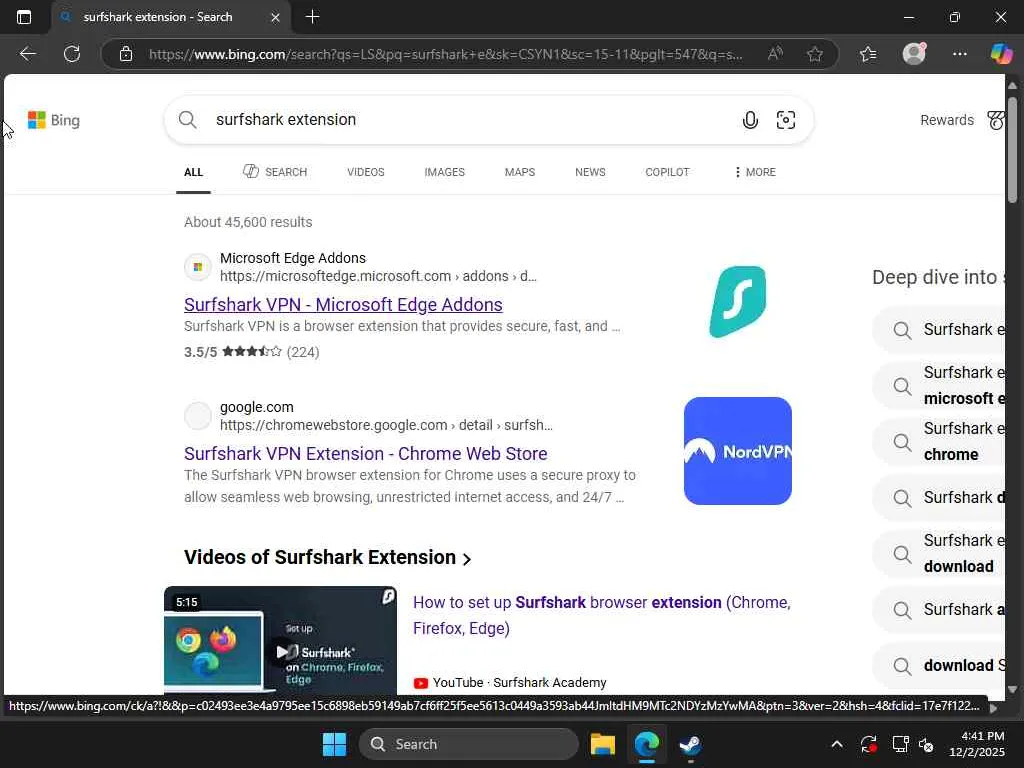Select the Surfshark chrome suggested search
1024x768 pixels.
939,442
